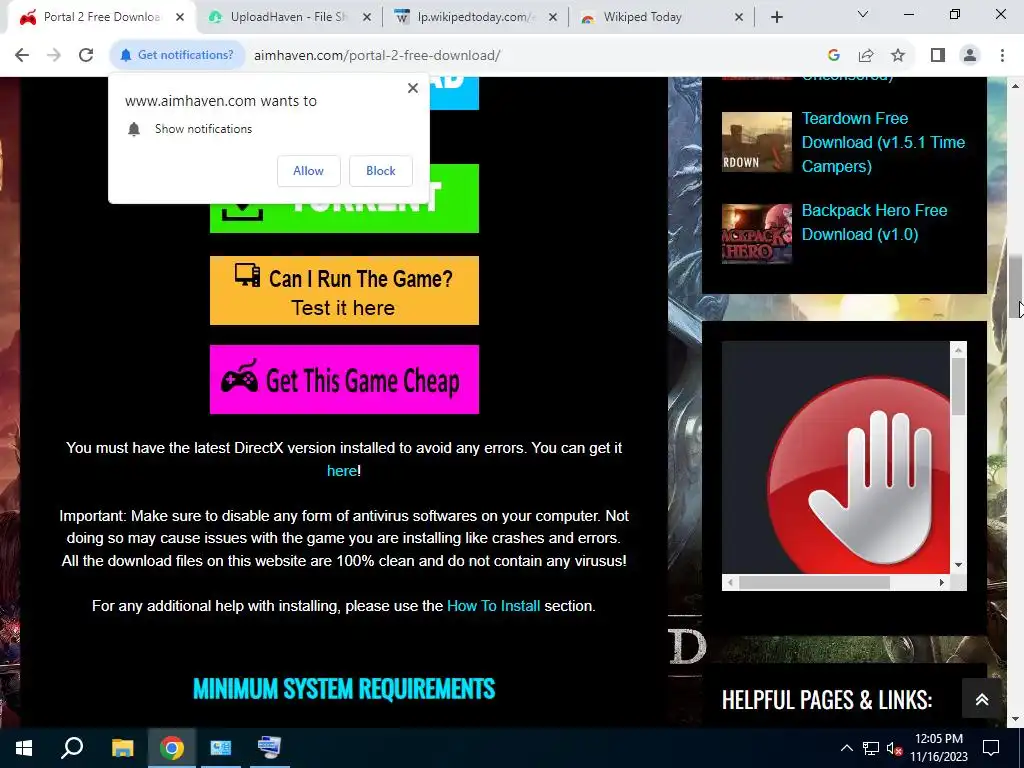Viewport: 1024px width, 768px height.
Task: Click the share page icon
Action: (x=866, y=56)
